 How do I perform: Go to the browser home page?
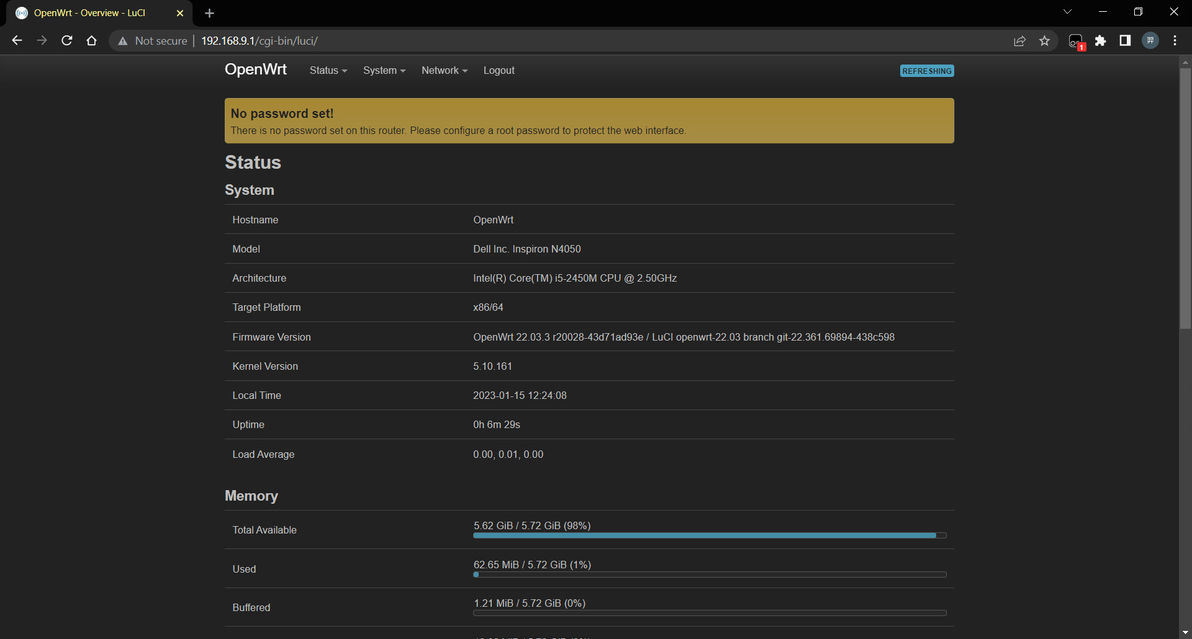(92, 41)
